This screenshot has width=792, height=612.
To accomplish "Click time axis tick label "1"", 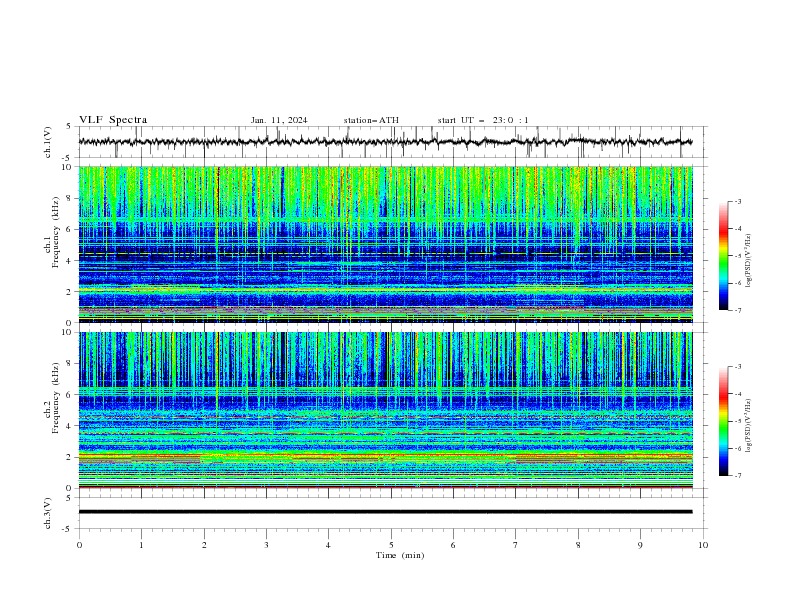I will click(141, 545).
